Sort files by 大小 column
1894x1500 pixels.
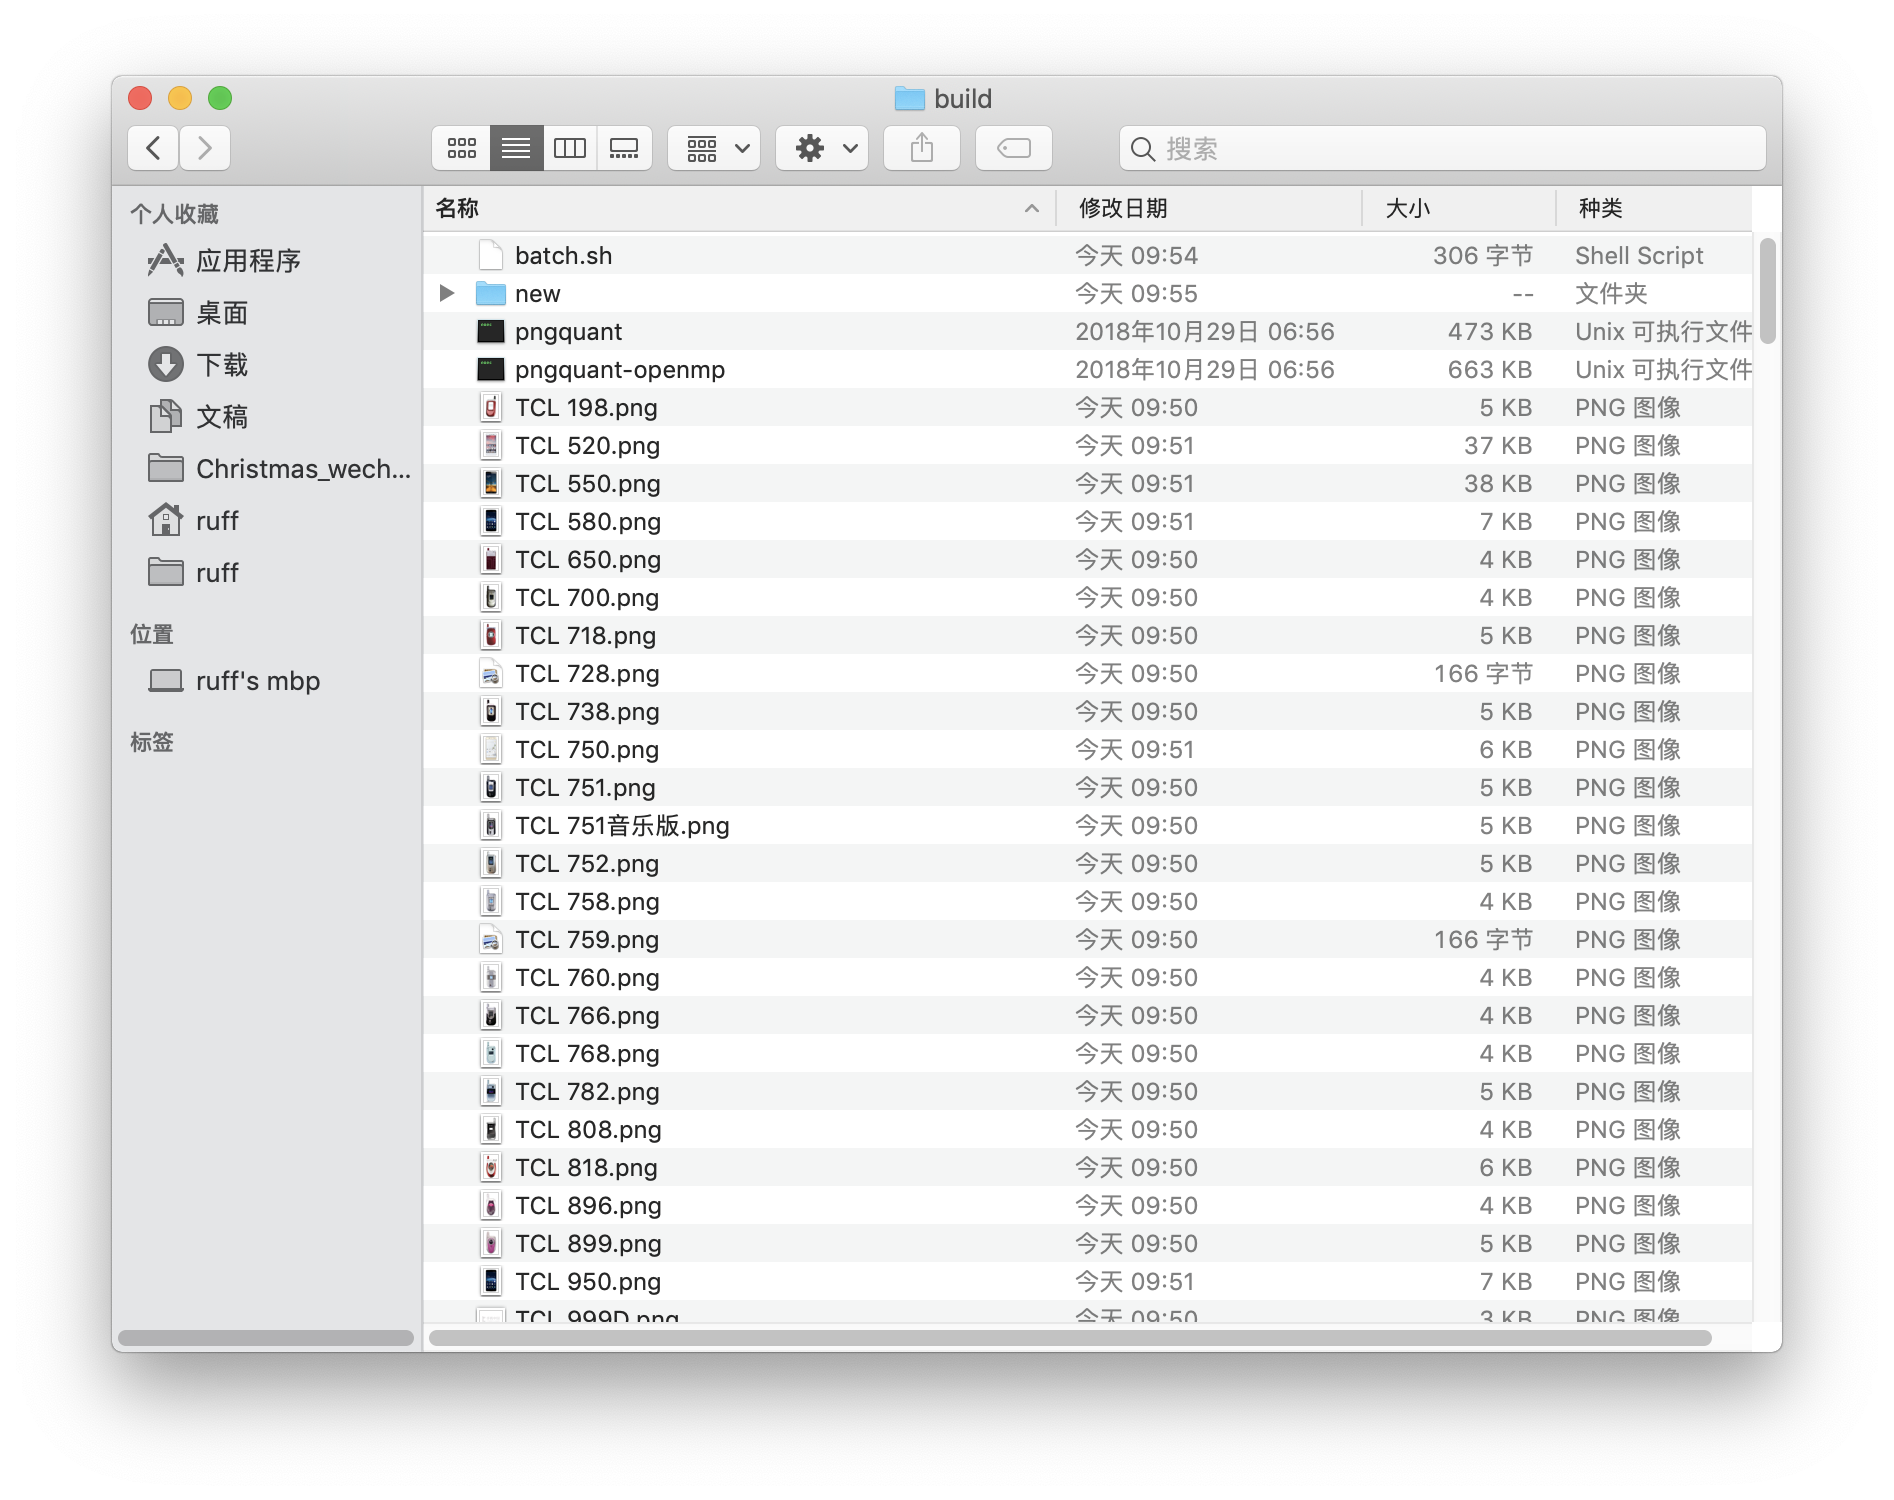[x=1405, y=208]
